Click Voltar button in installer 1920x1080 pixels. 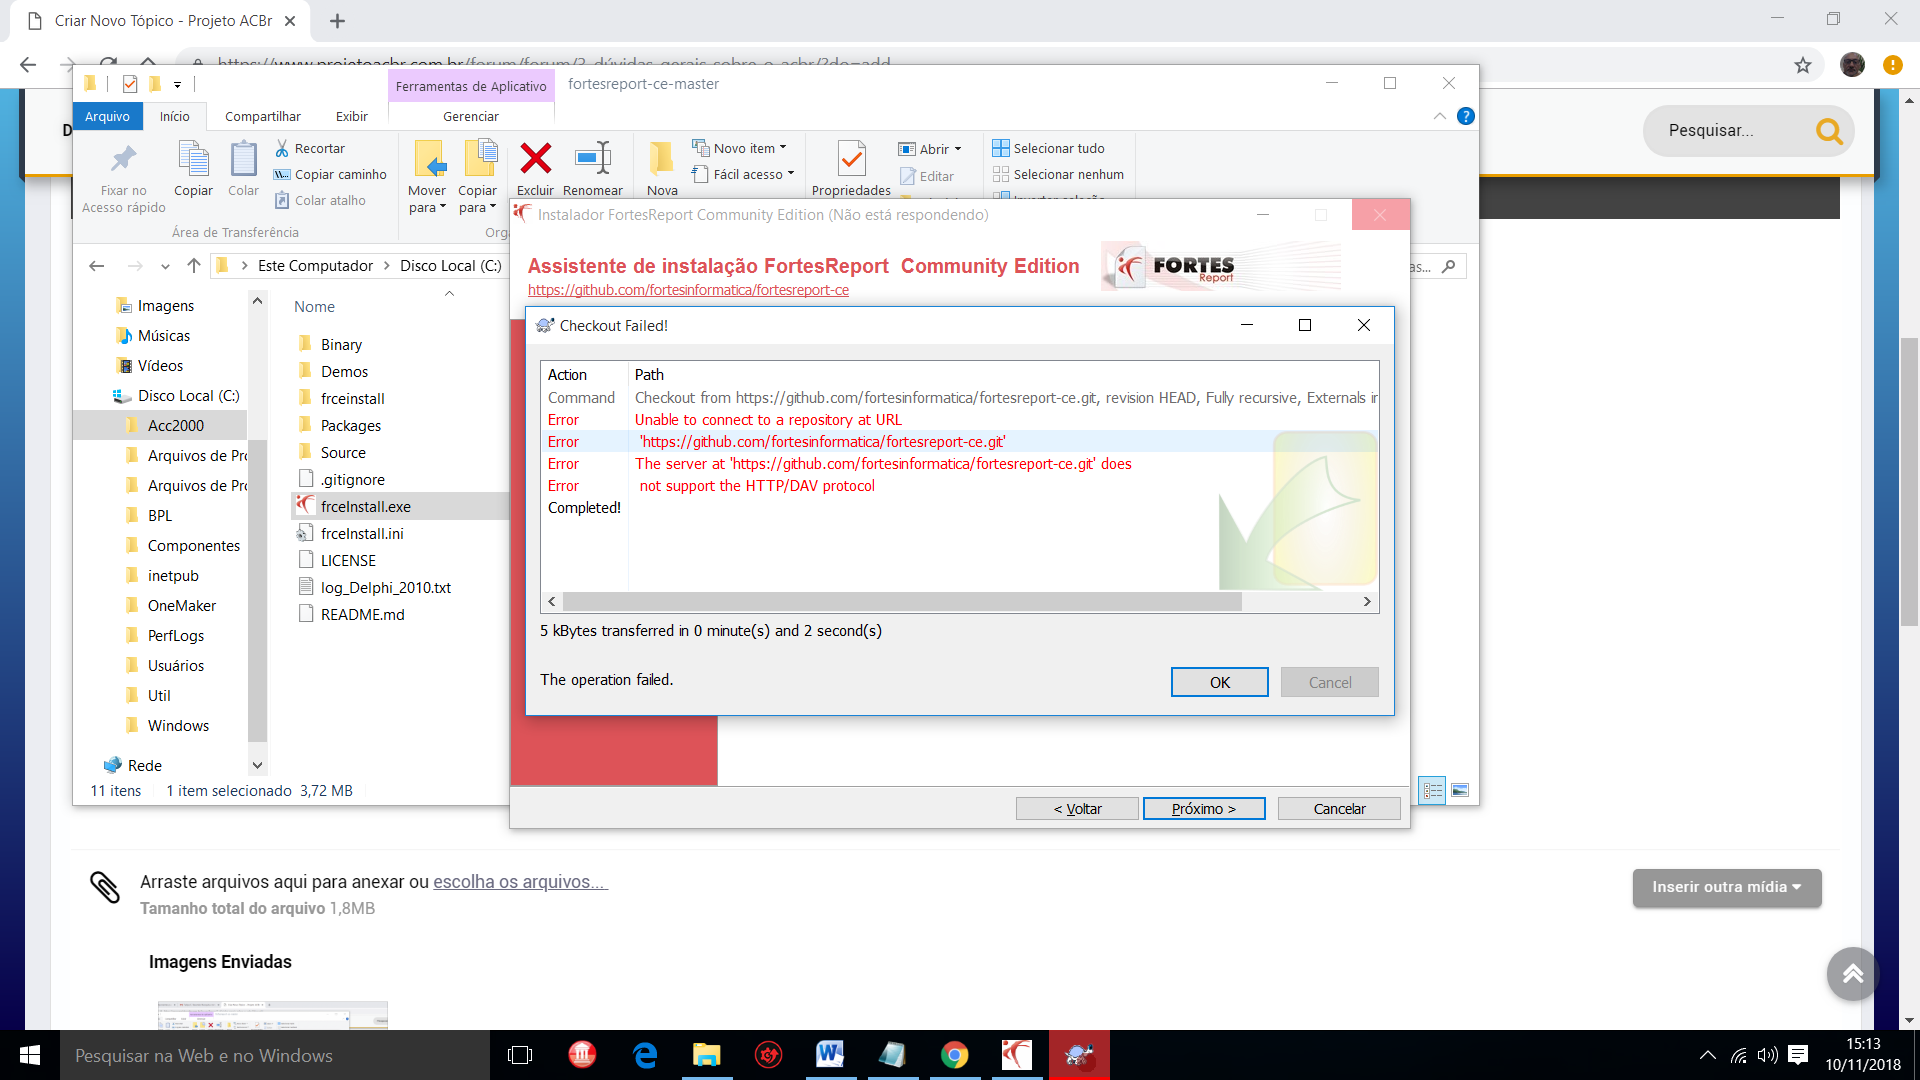pyautogui.click(x=1077, y=808)
